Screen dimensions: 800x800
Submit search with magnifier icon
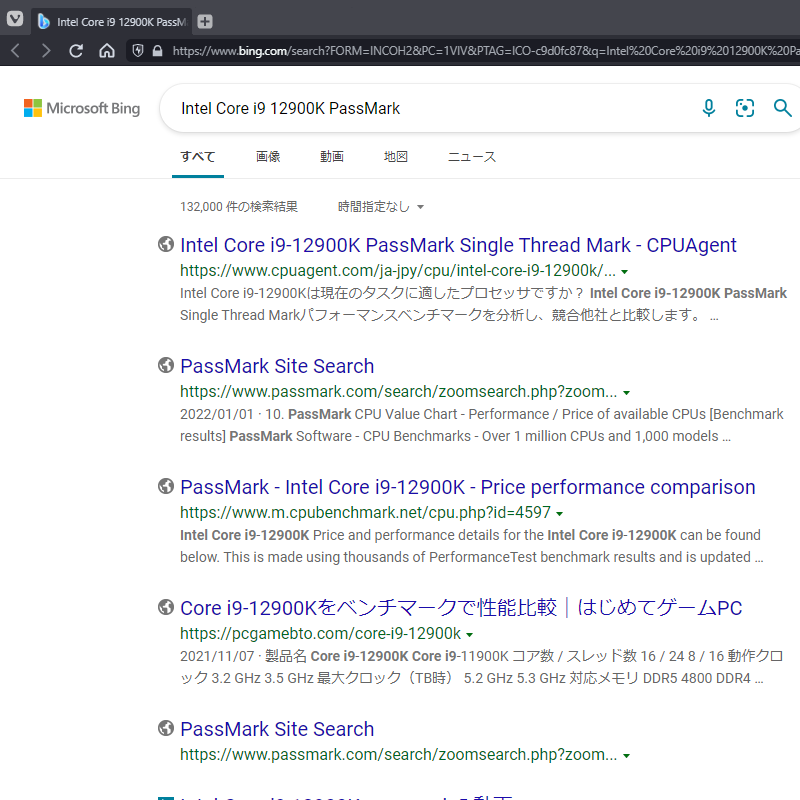click(x=782, y=108)
